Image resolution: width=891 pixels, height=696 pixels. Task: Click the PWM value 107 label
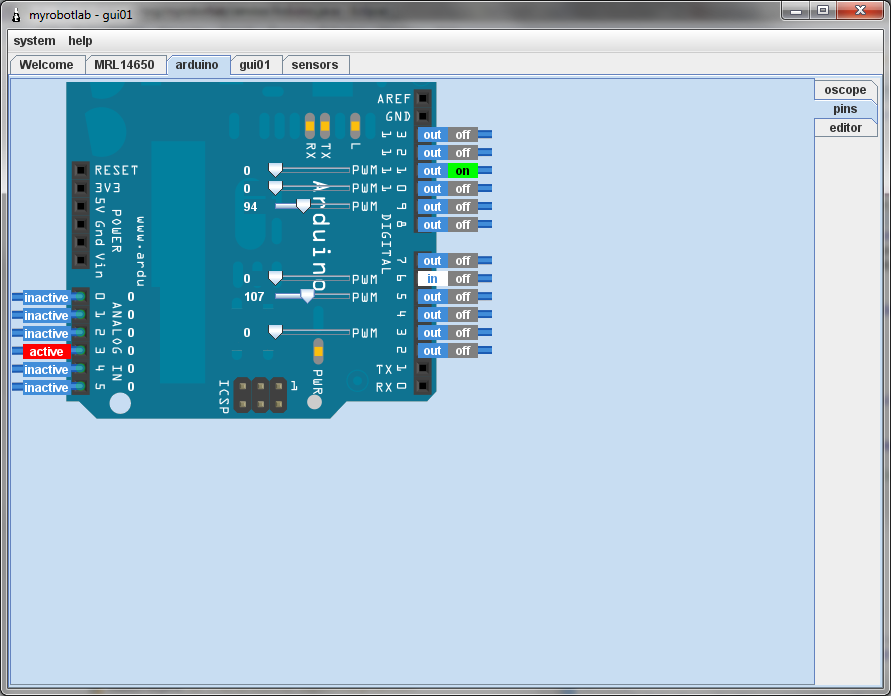click(254, 297)
